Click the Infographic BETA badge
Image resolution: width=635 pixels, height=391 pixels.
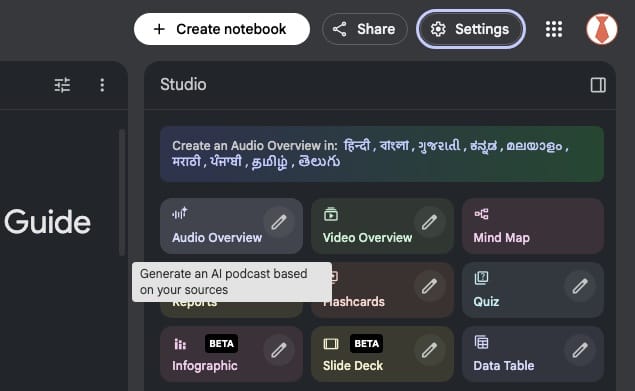click(222, 344)
